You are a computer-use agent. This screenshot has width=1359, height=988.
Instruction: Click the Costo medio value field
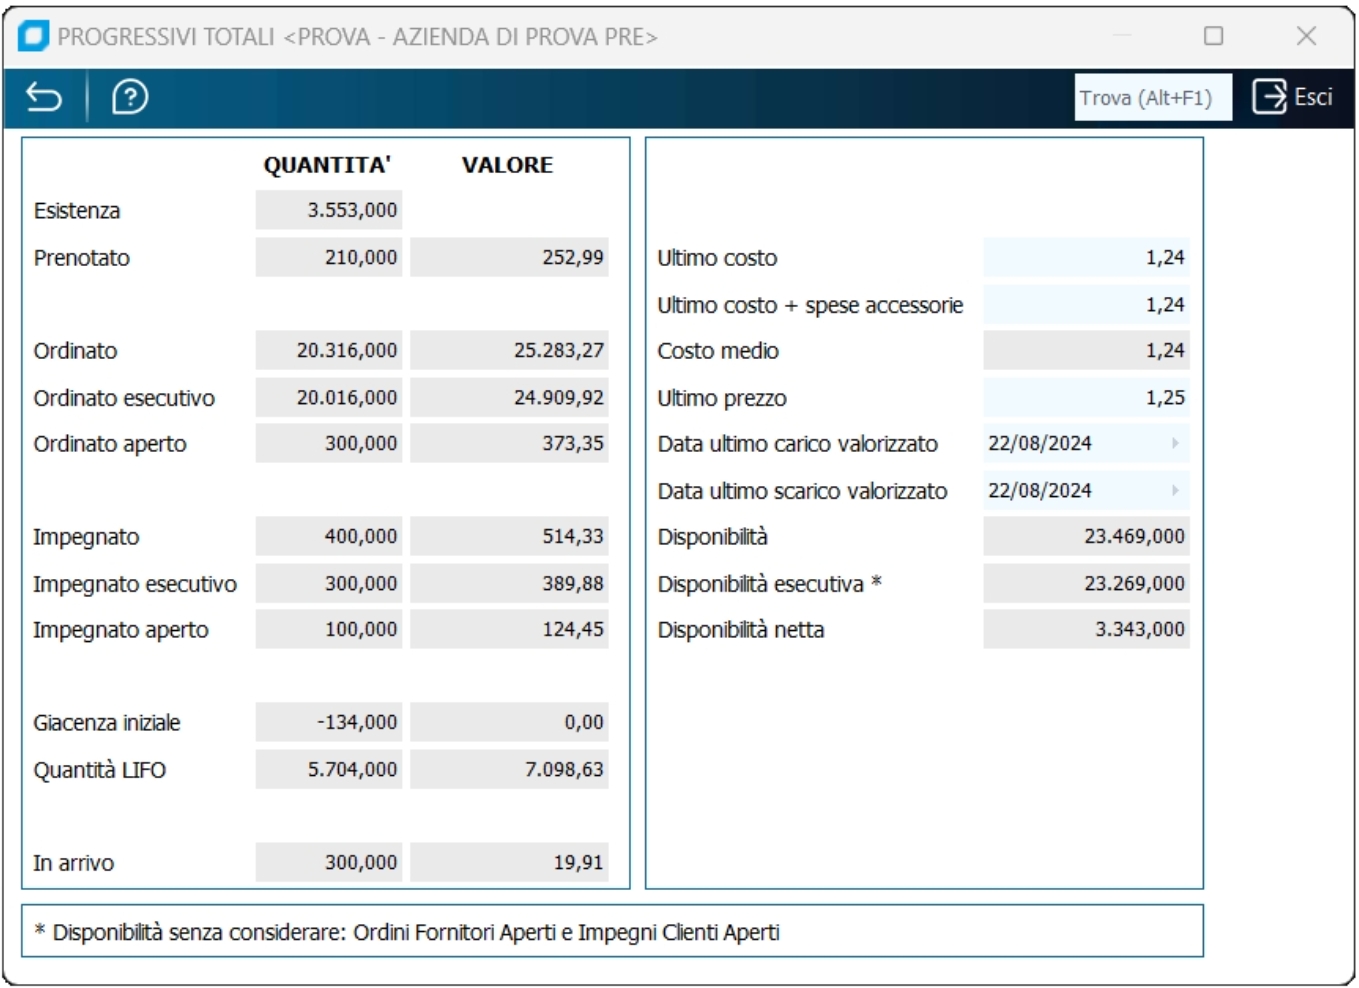click(1086, 351)
